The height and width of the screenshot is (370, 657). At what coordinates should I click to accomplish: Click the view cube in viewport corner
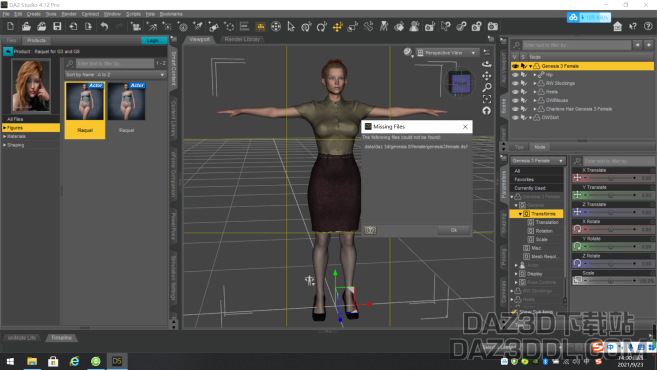point(460,83)
